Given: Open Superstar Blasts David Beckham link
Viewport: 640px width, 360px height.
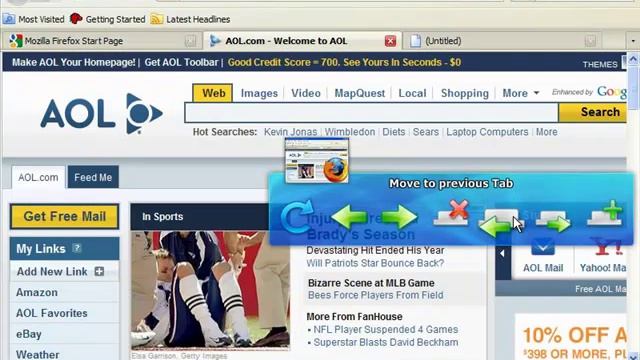Looking at the screenshot, I should (386, 342).
